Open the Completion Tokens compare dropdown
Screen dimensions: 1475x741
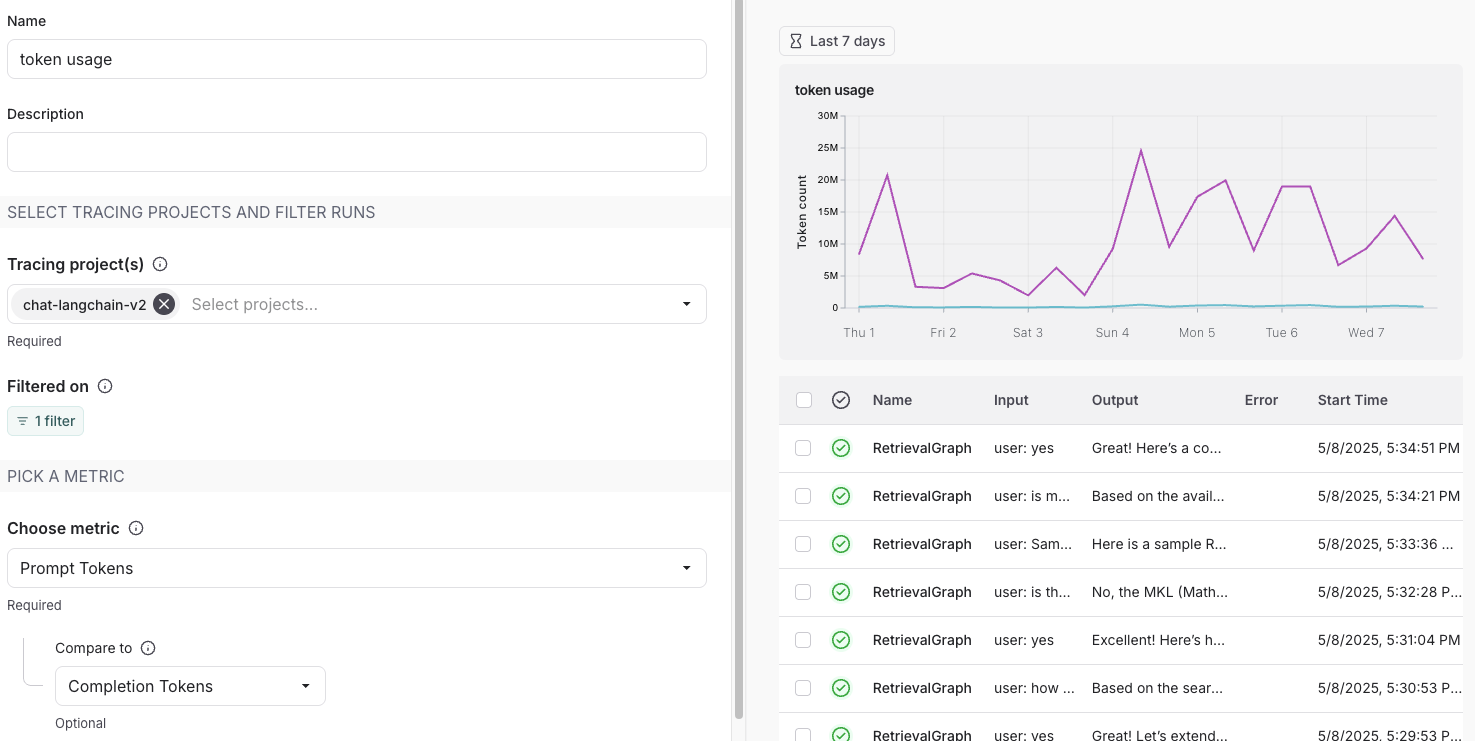coord(190,686)
